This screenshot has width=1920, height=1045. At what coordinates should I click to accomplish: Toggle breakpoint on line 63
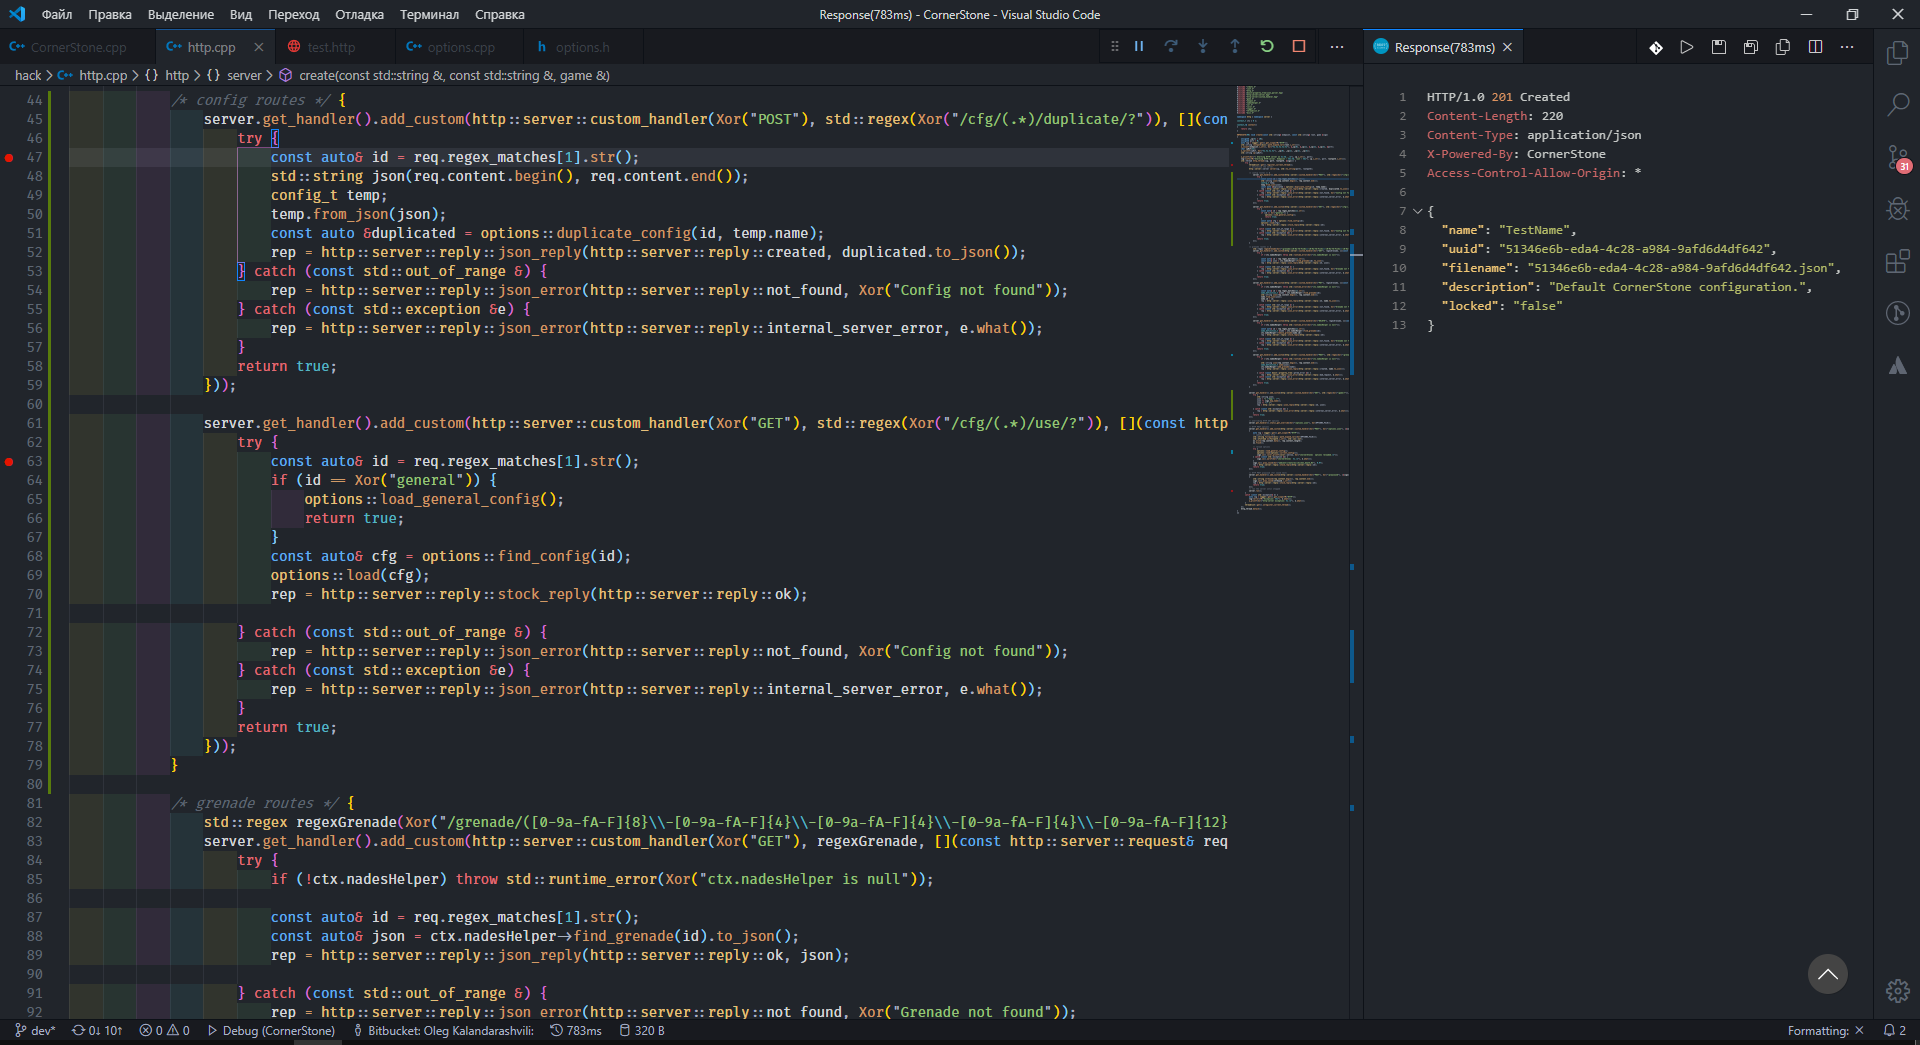(x=10, y=461)
